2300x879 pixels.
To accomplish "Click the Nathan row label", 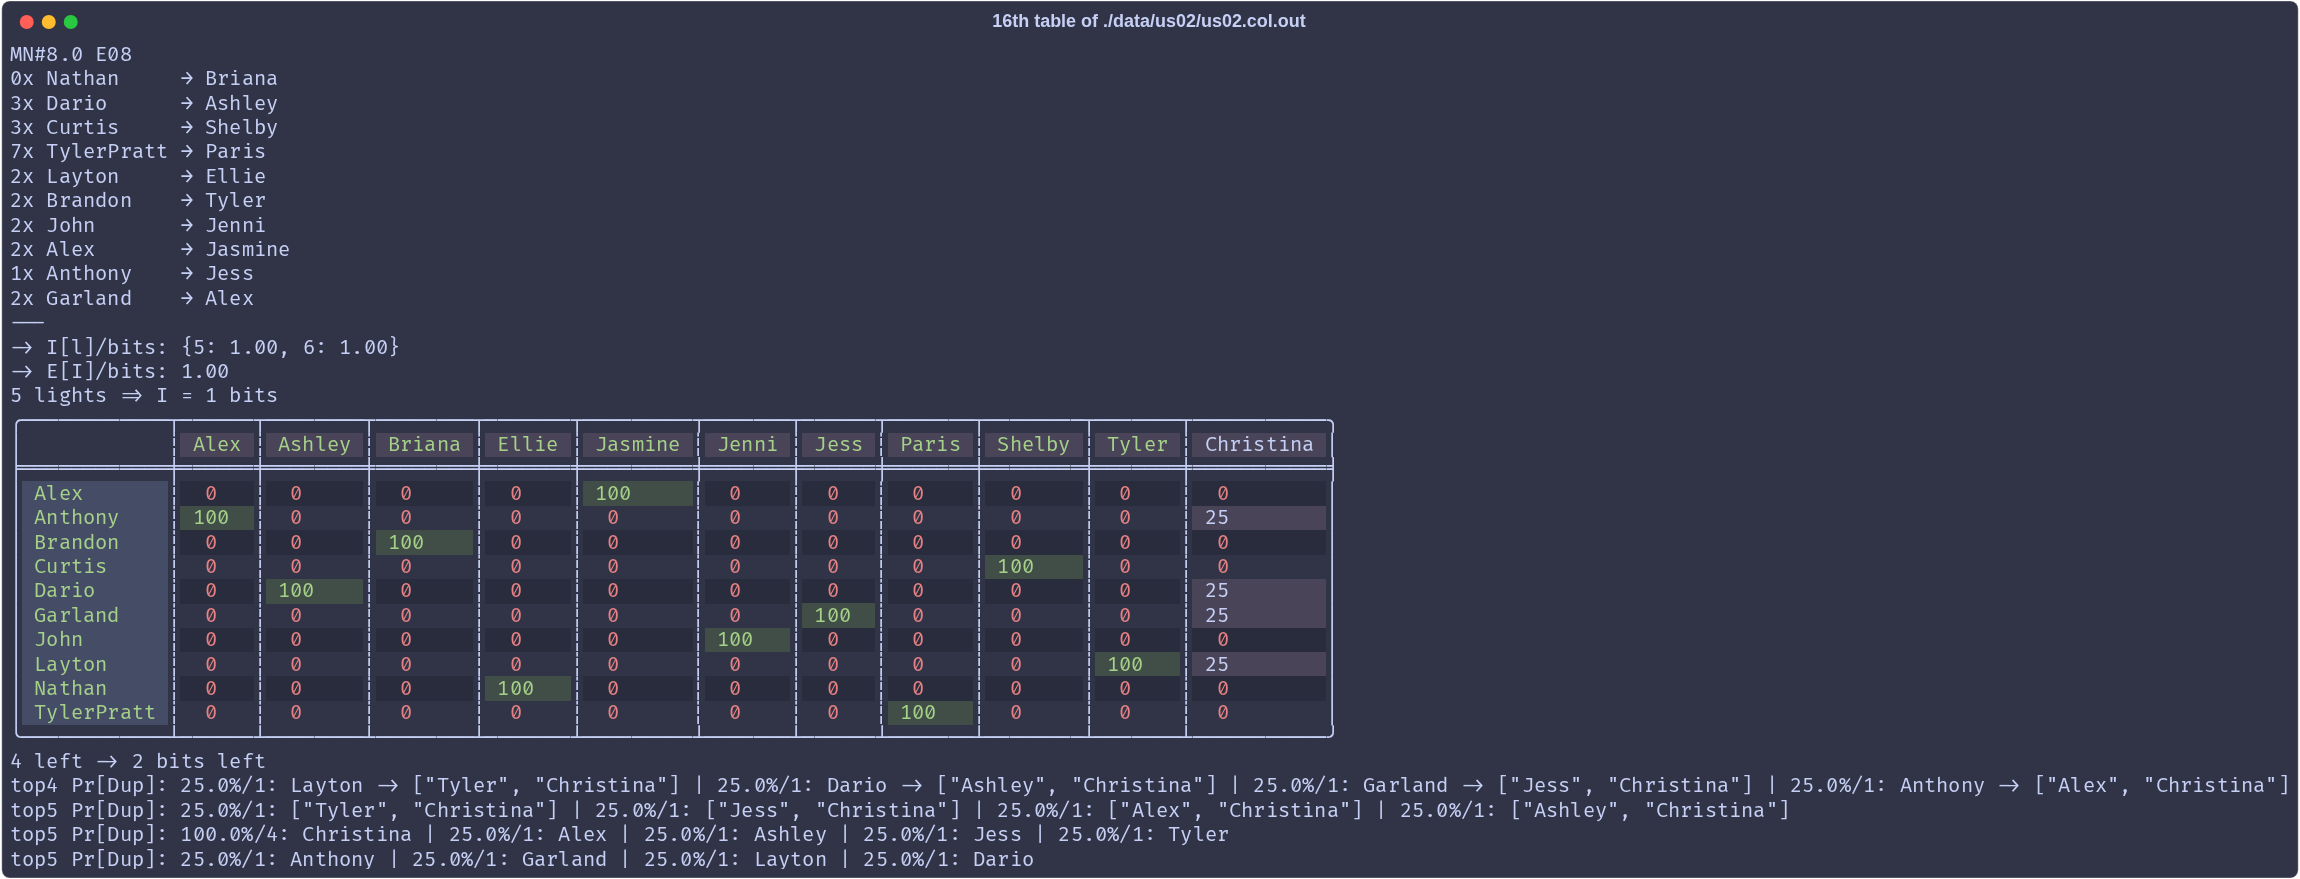I will click(x=95, y=688).
